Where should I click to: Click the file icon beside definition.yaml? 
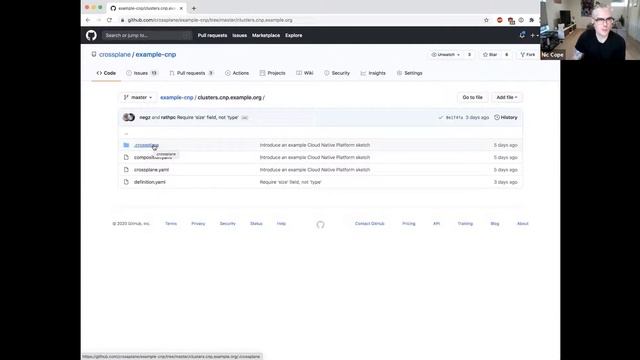tap(126, 182)
